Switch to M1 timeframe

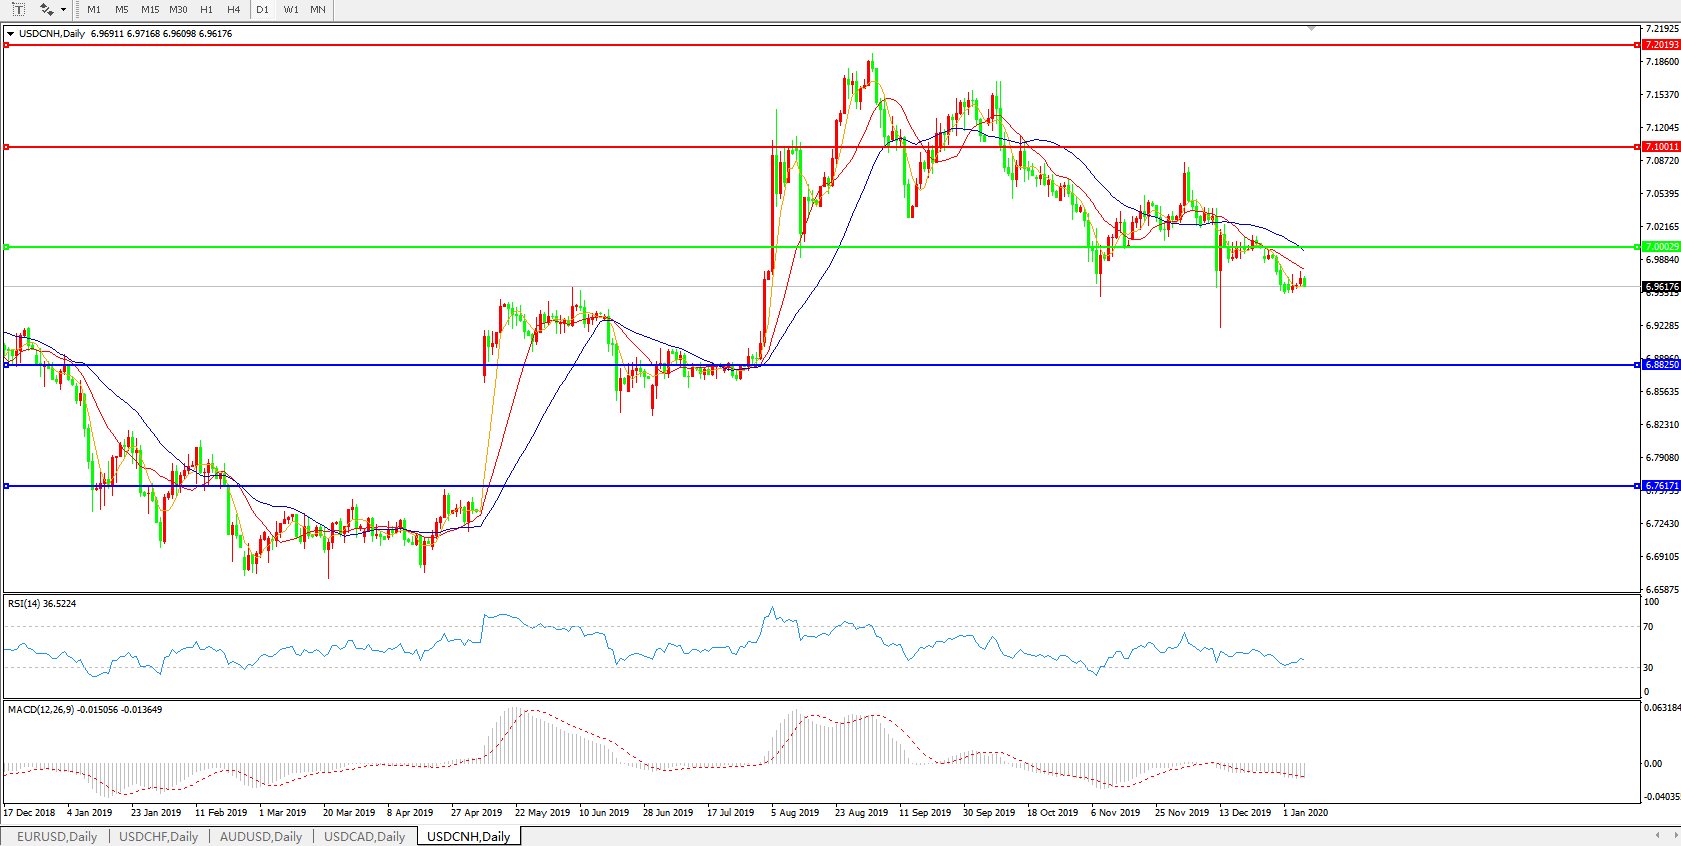pos(94,9)
